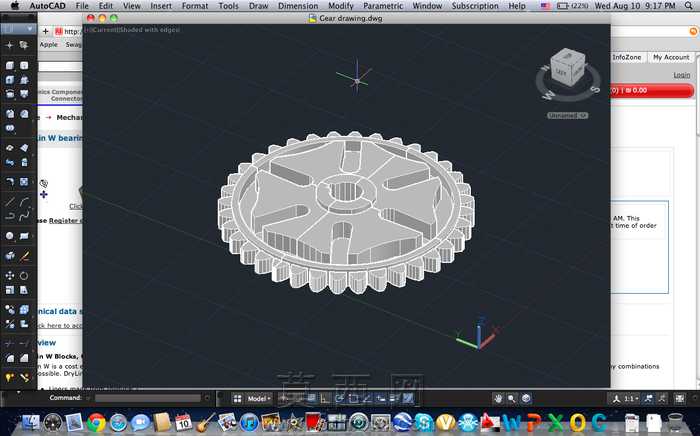Select the Polyline tool in the tool palette
The height and width of the screenshot is (436, 700).
coord(10,216)
